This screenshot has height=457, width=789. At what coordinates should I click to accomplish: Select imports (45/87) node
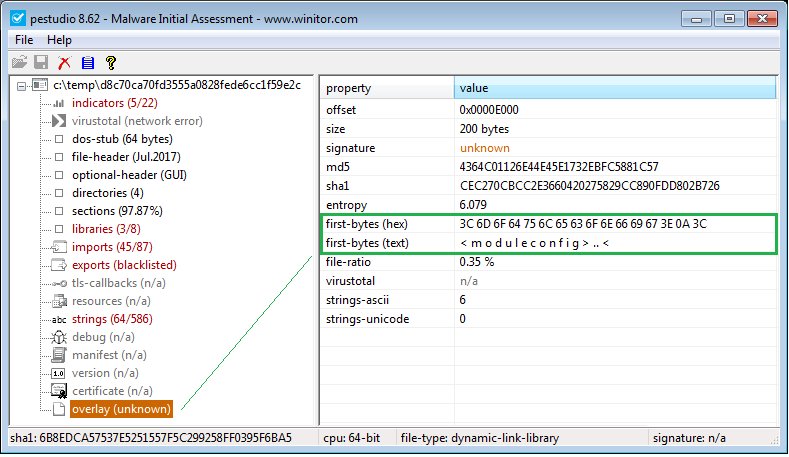point(112,247)
